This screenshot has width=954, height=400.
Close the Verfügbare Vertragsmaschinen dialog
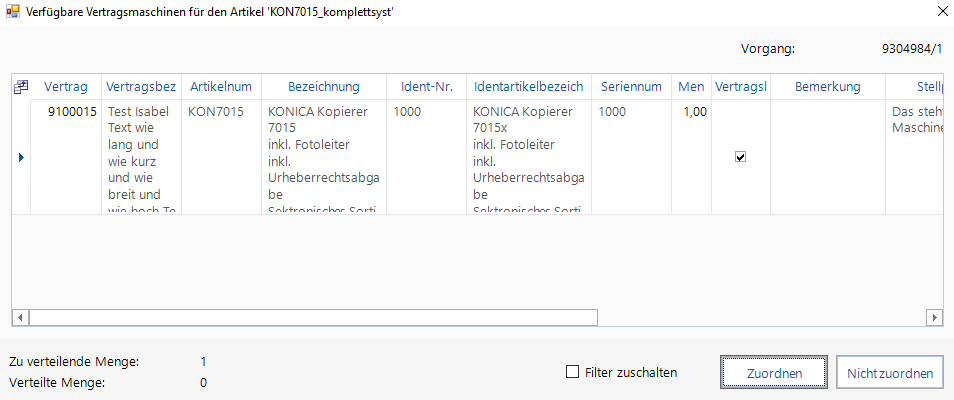pyautogui.click(x=940, y=12)
